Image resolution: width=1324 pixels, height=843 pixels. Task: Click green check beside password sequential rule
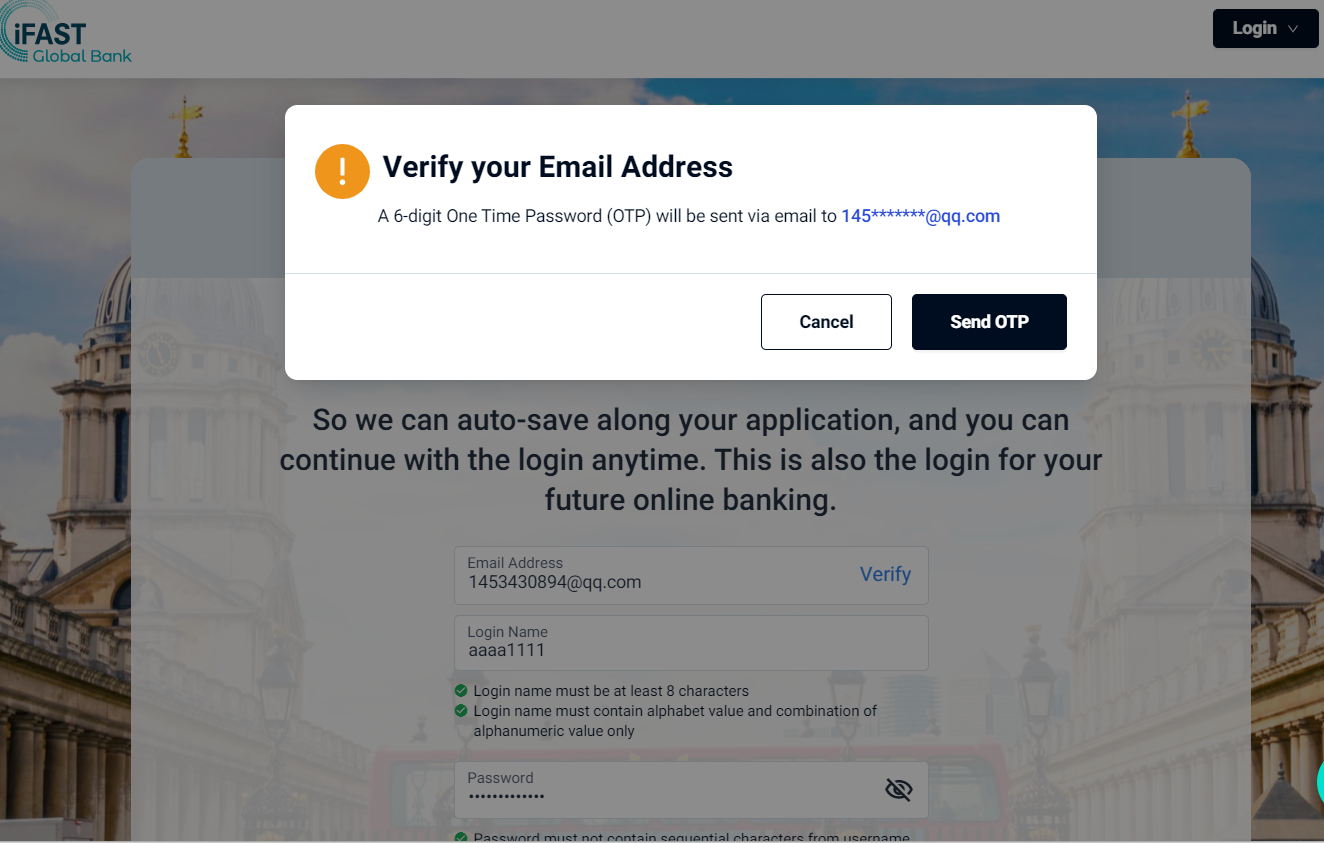coord(461,837)
